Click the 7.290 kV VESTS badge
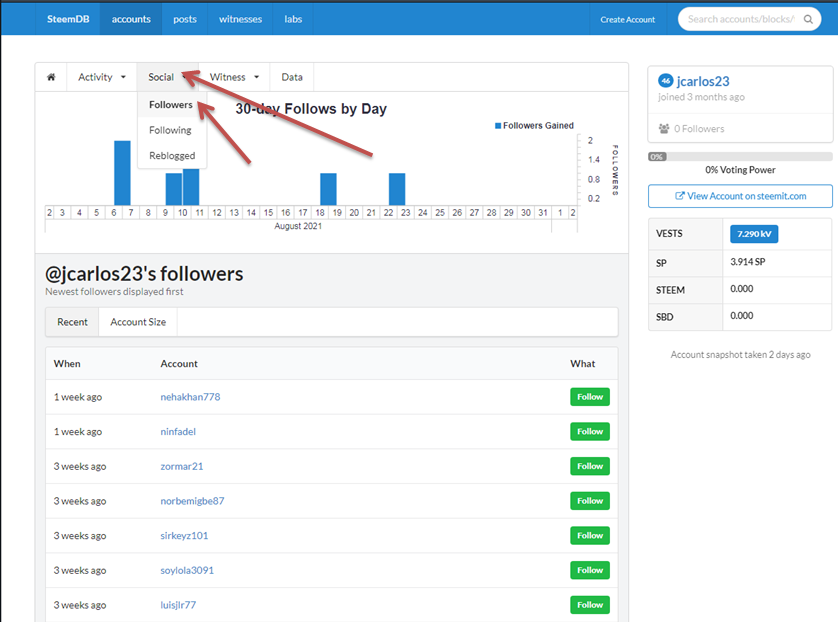This screenshot has height=622, width=838. click(x=754, y=234)
